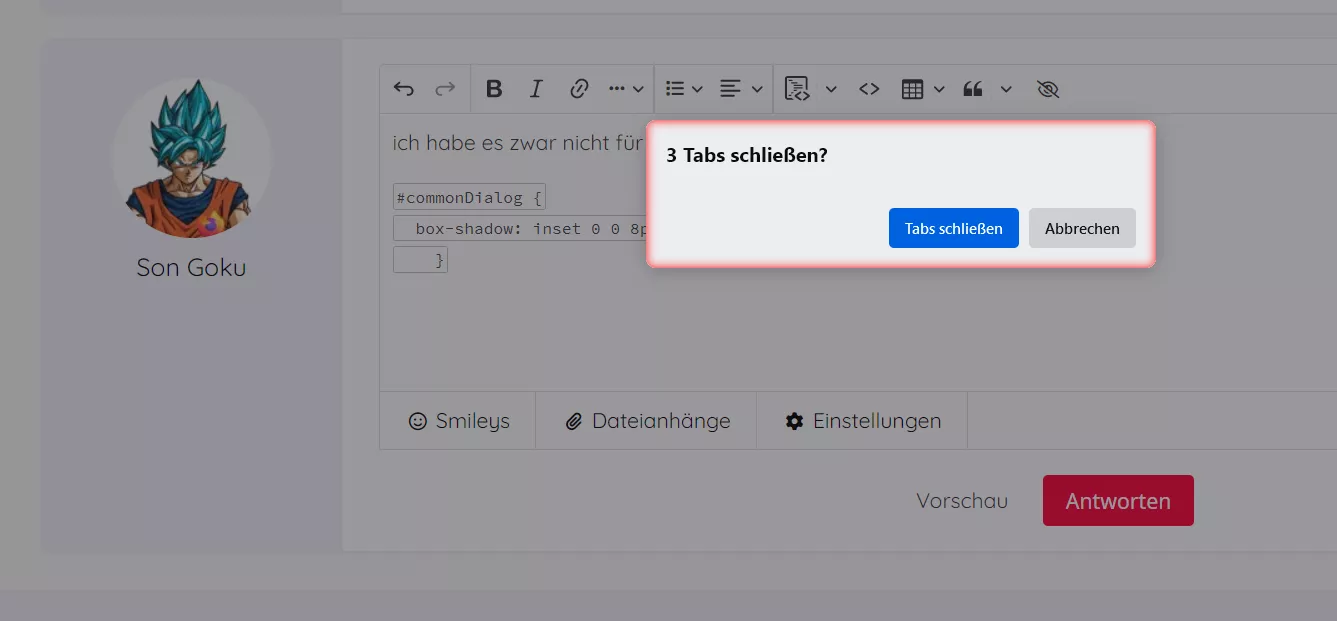This screenshot has width=1337, height=621.
Task: Toggle italic formatting
Action: 536,89
